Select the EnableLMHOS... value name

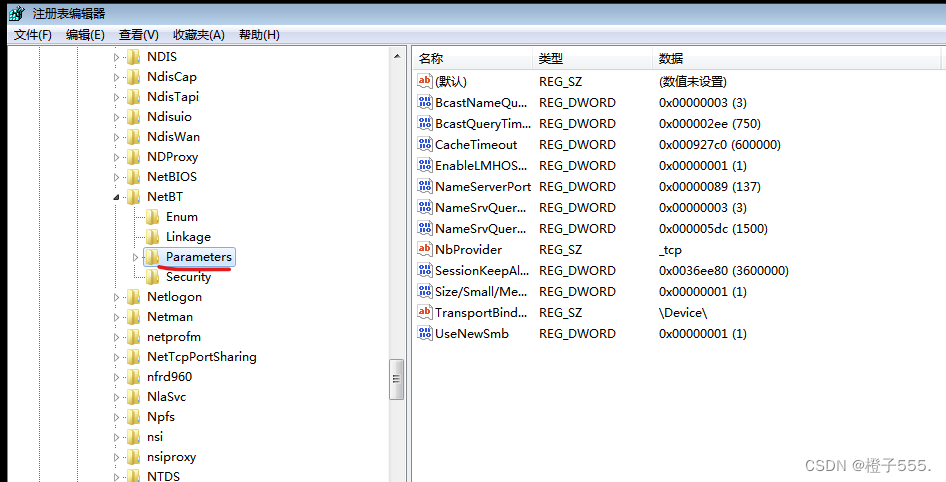(481, 165)
